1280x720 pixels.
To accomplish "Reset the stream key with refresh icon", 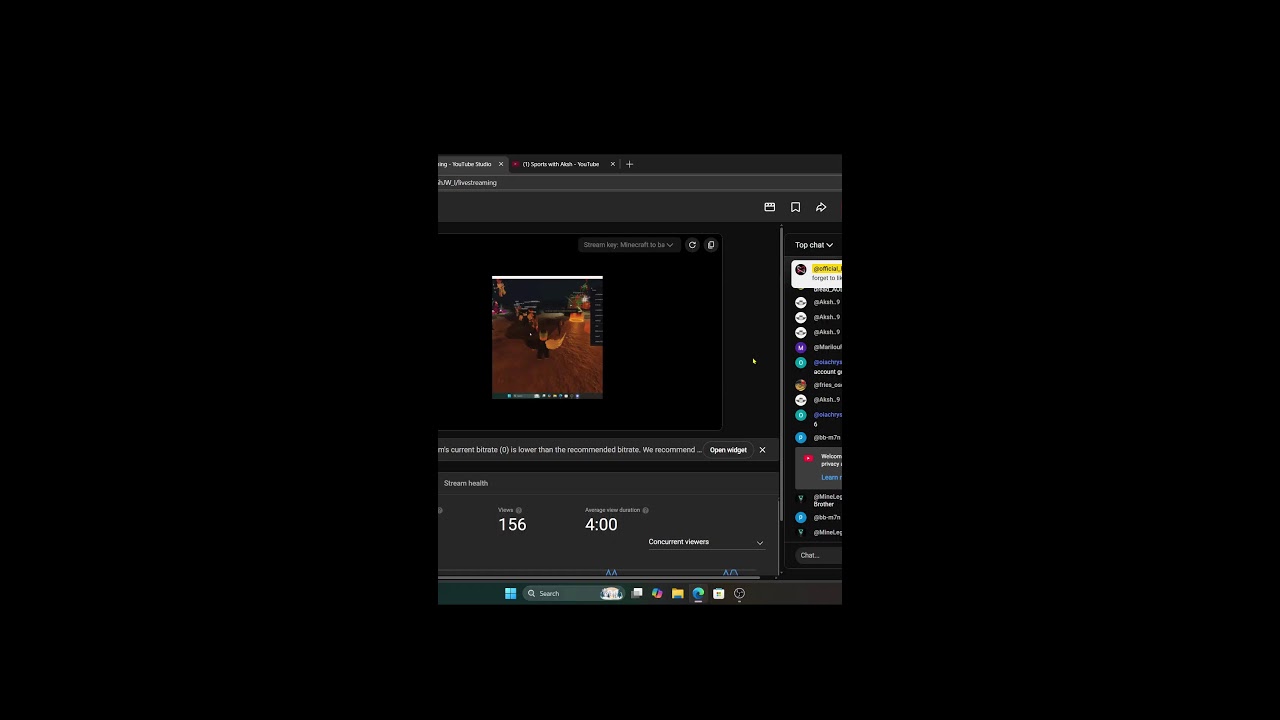I will point(692,245).
